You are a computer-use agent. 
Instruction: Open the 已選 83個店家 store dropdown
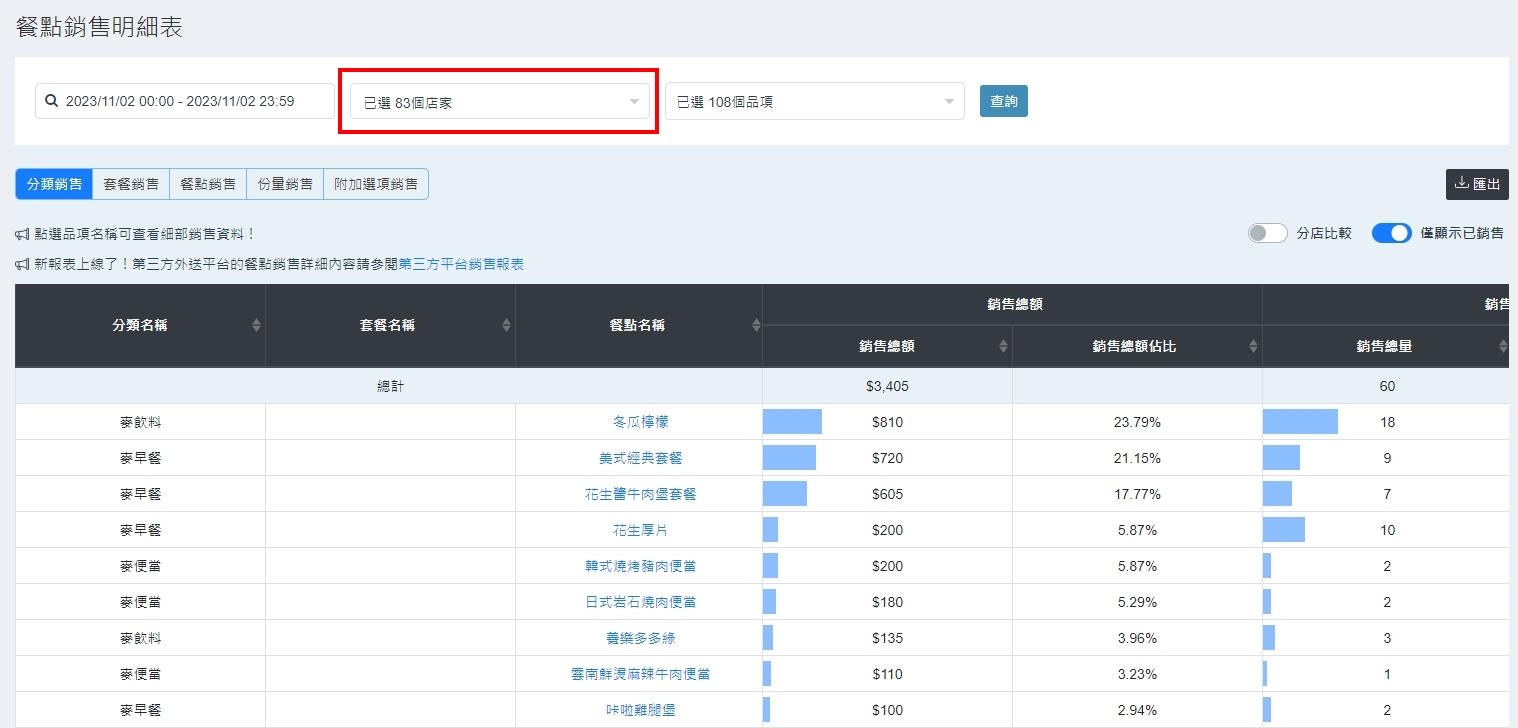pyautogui.click(x=499, y=101)
